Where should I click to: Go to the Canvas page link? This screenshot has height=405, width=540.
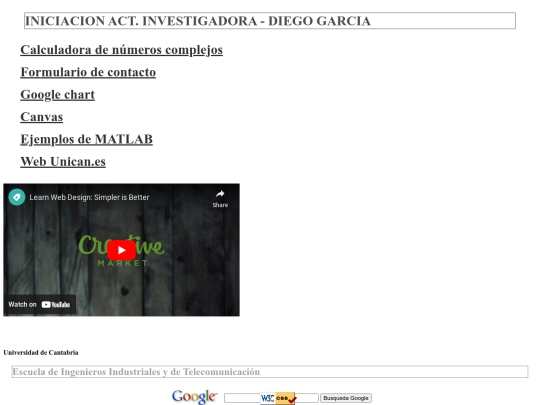coord(42,117)
